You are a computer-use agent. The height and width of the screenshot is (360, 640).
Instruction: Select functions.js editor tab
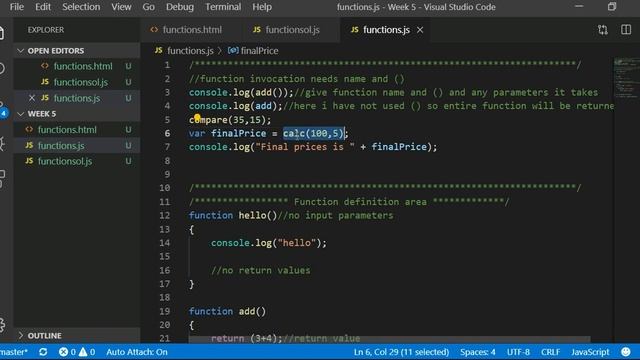point(386,30)
